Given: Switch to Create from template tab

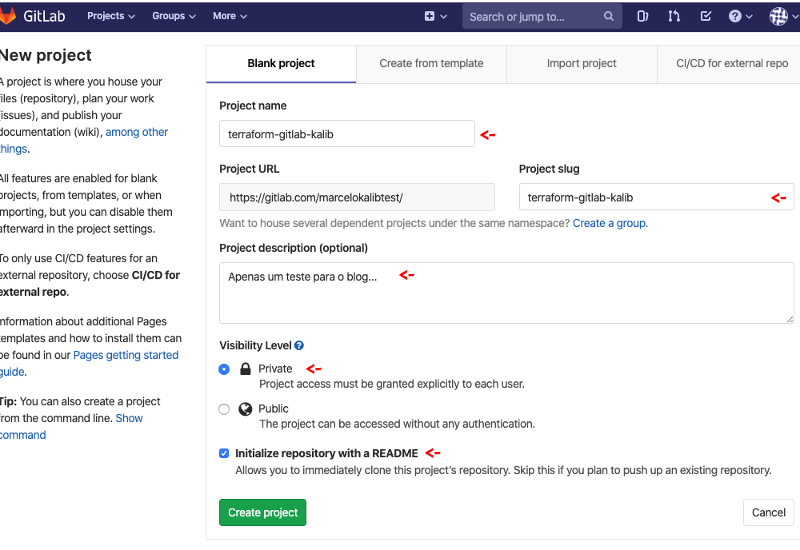Looking at the screenshot, I should (431, 64).
